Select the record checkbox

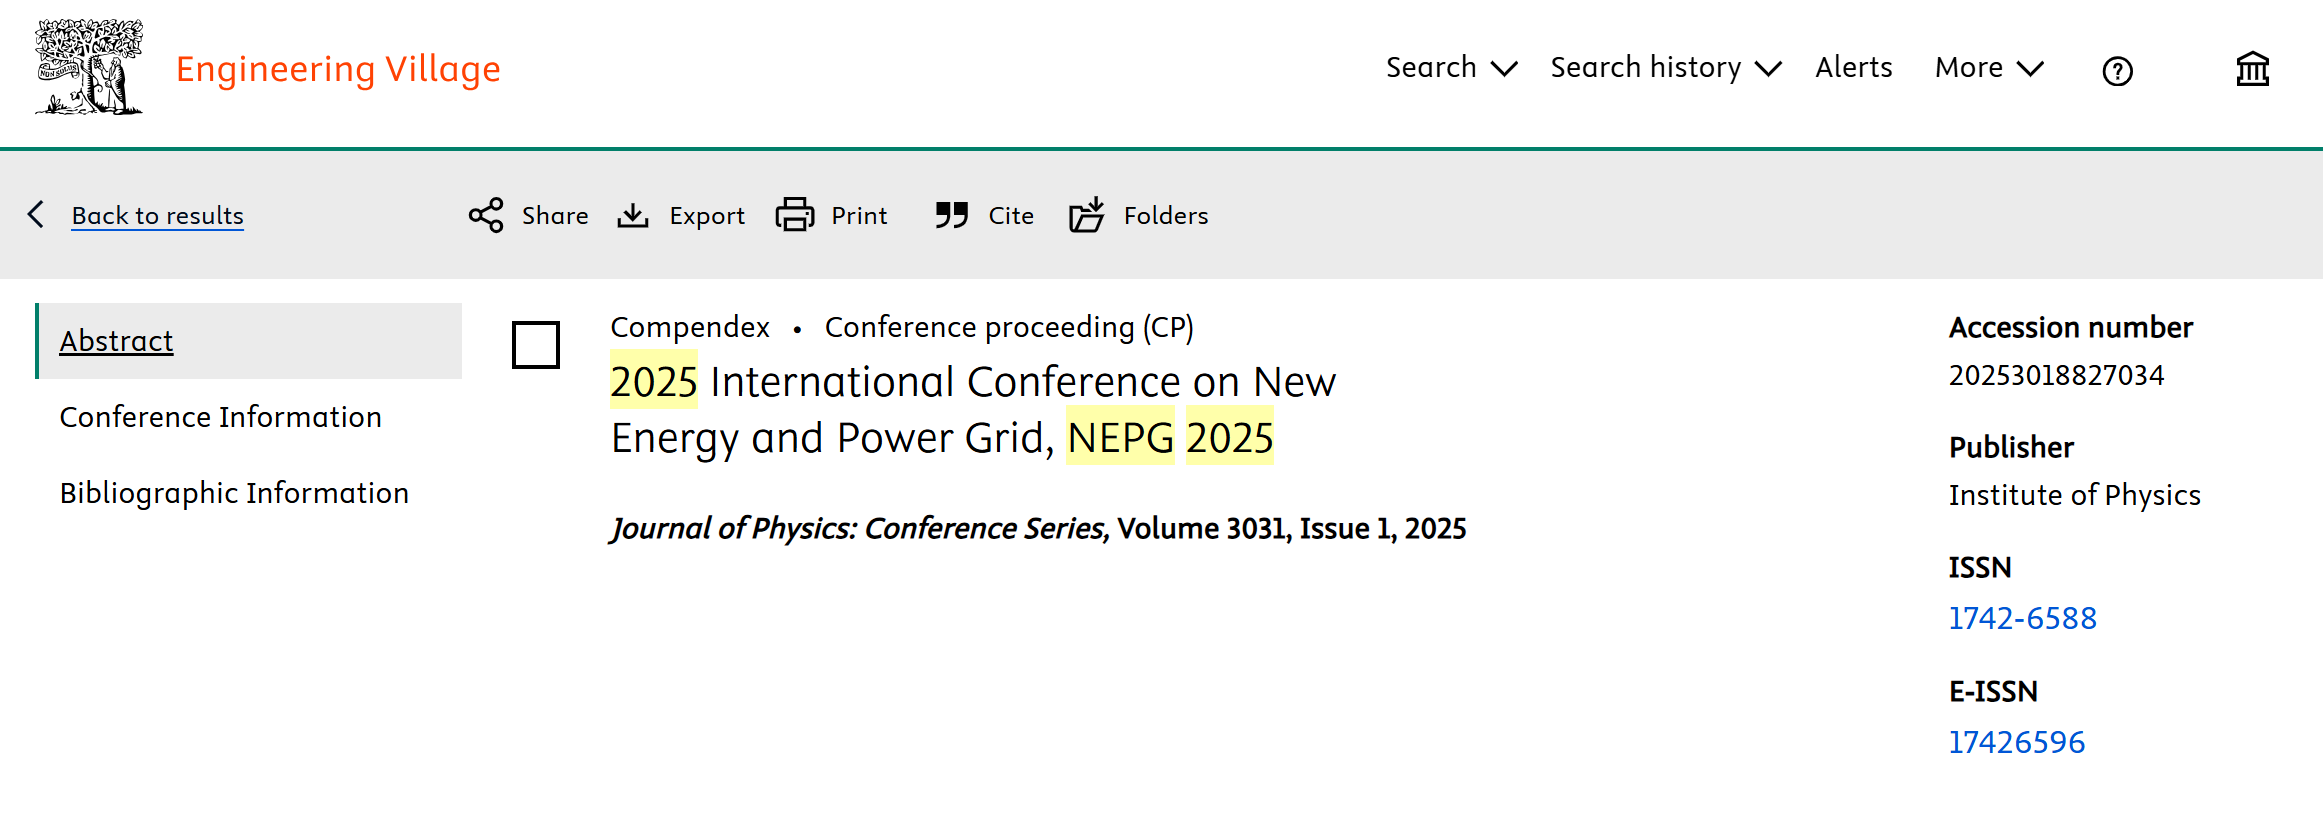[x=536, y=345]
